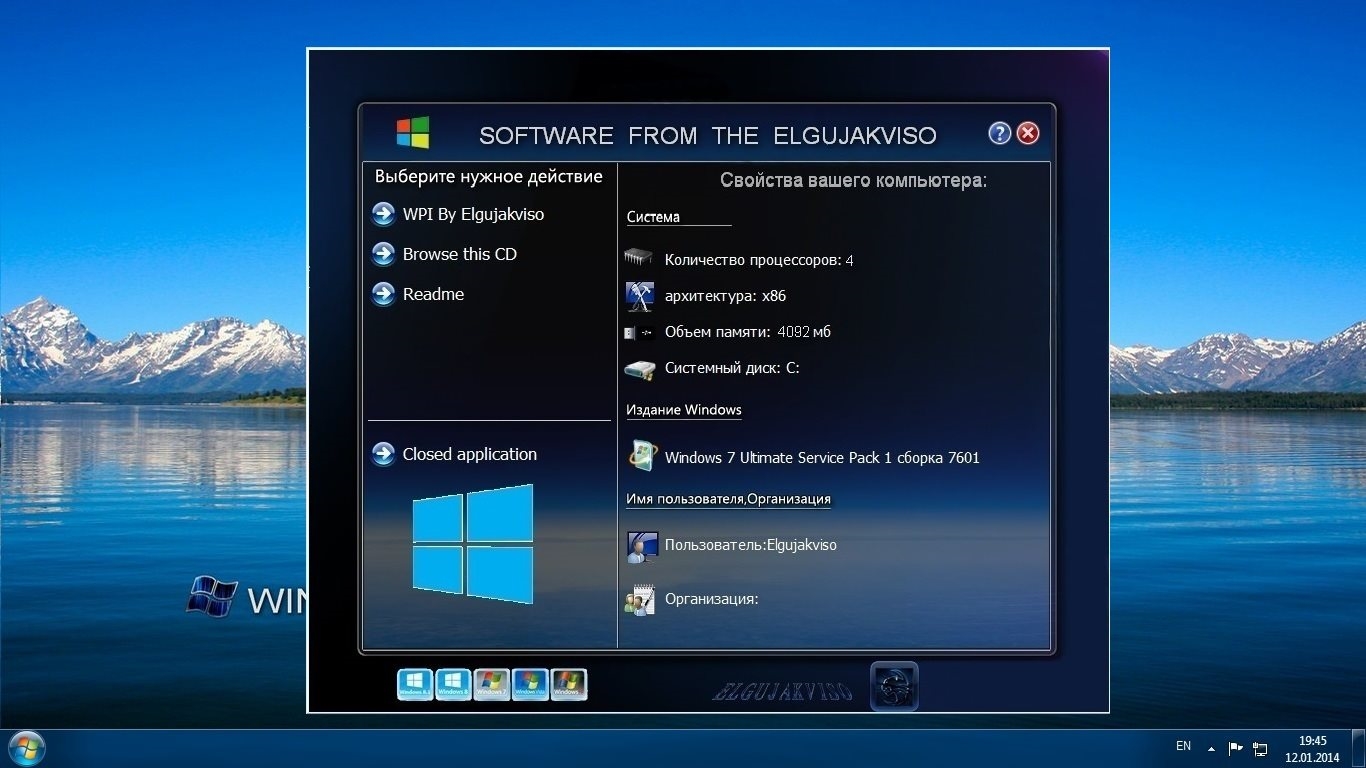Open the Windows 8.1 theme icon
Screen dimensions: 1366x768
click(x=415, y=684)
